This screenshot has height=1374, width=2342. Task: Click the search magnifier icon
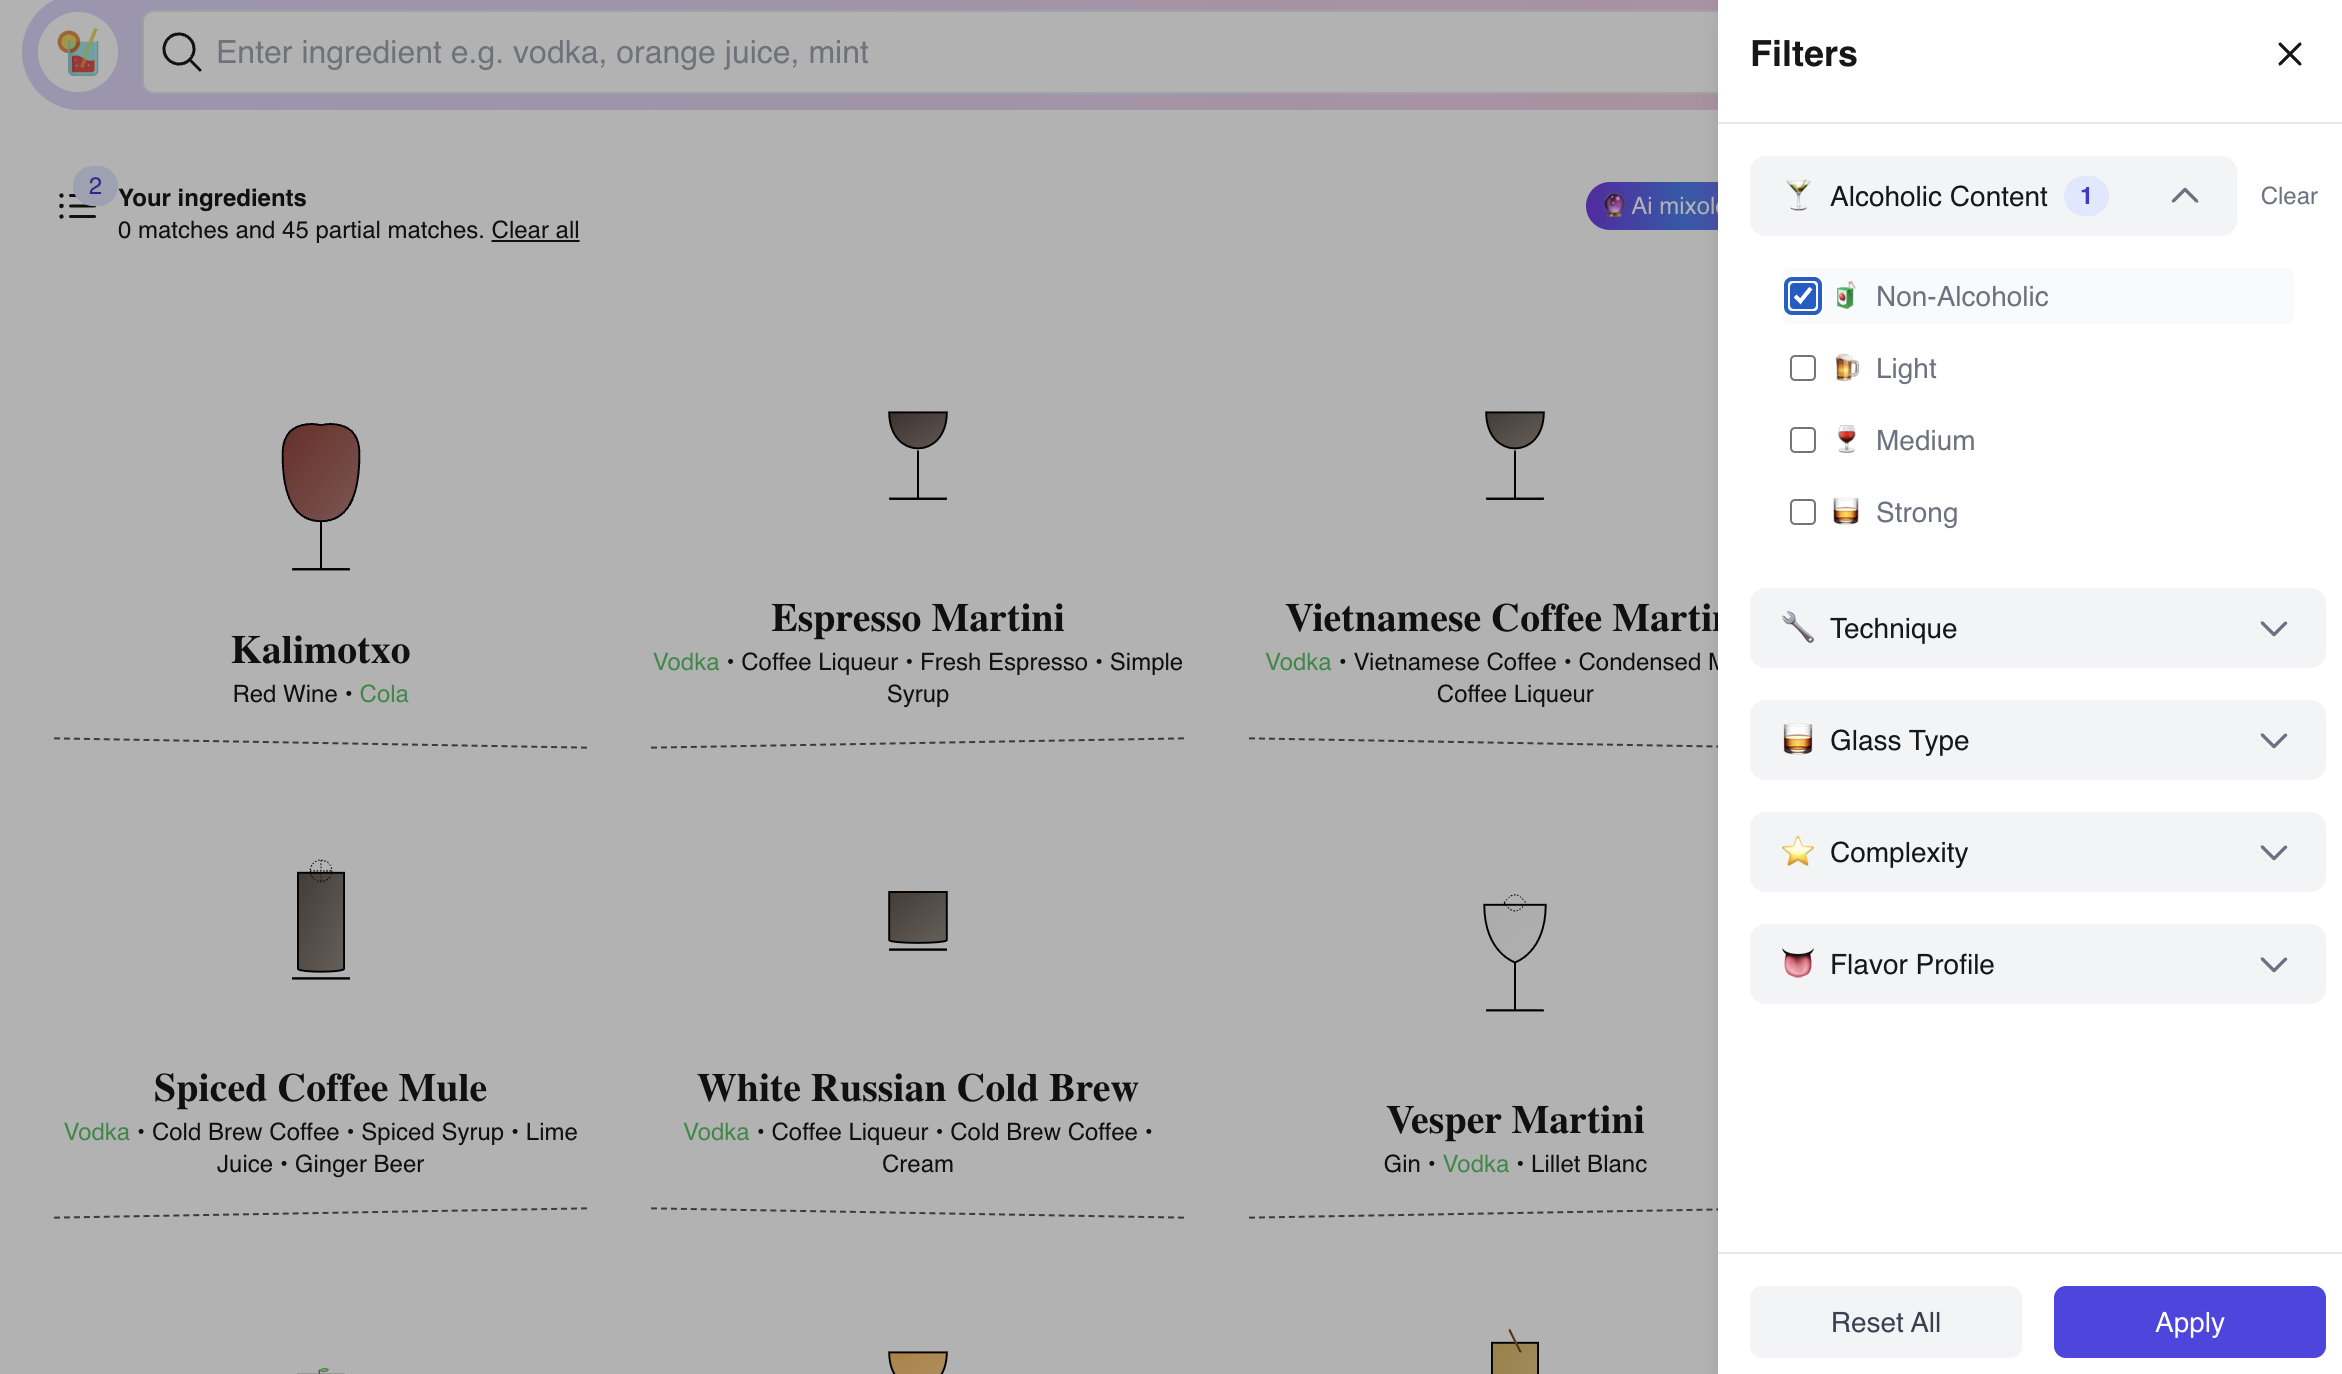181,52
